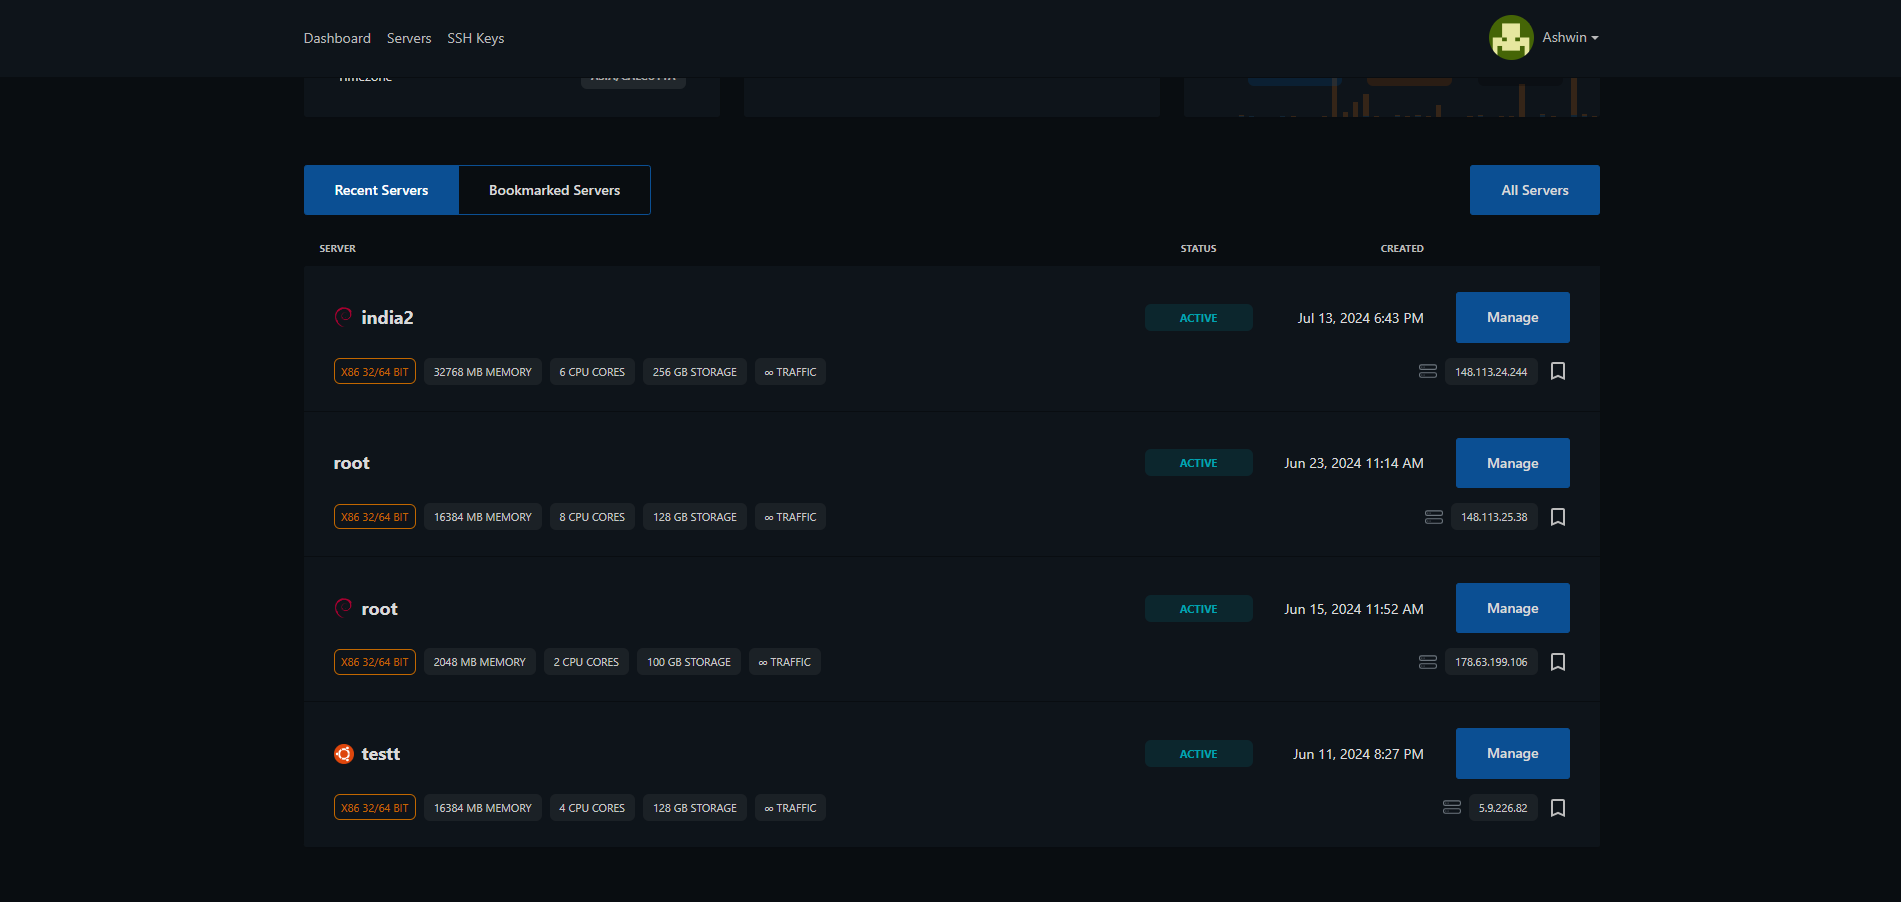Image resolution: width=1901 pixels, height=902 pixels.
Task: Open Servers in the top navigation
Action: coord(409,38)
